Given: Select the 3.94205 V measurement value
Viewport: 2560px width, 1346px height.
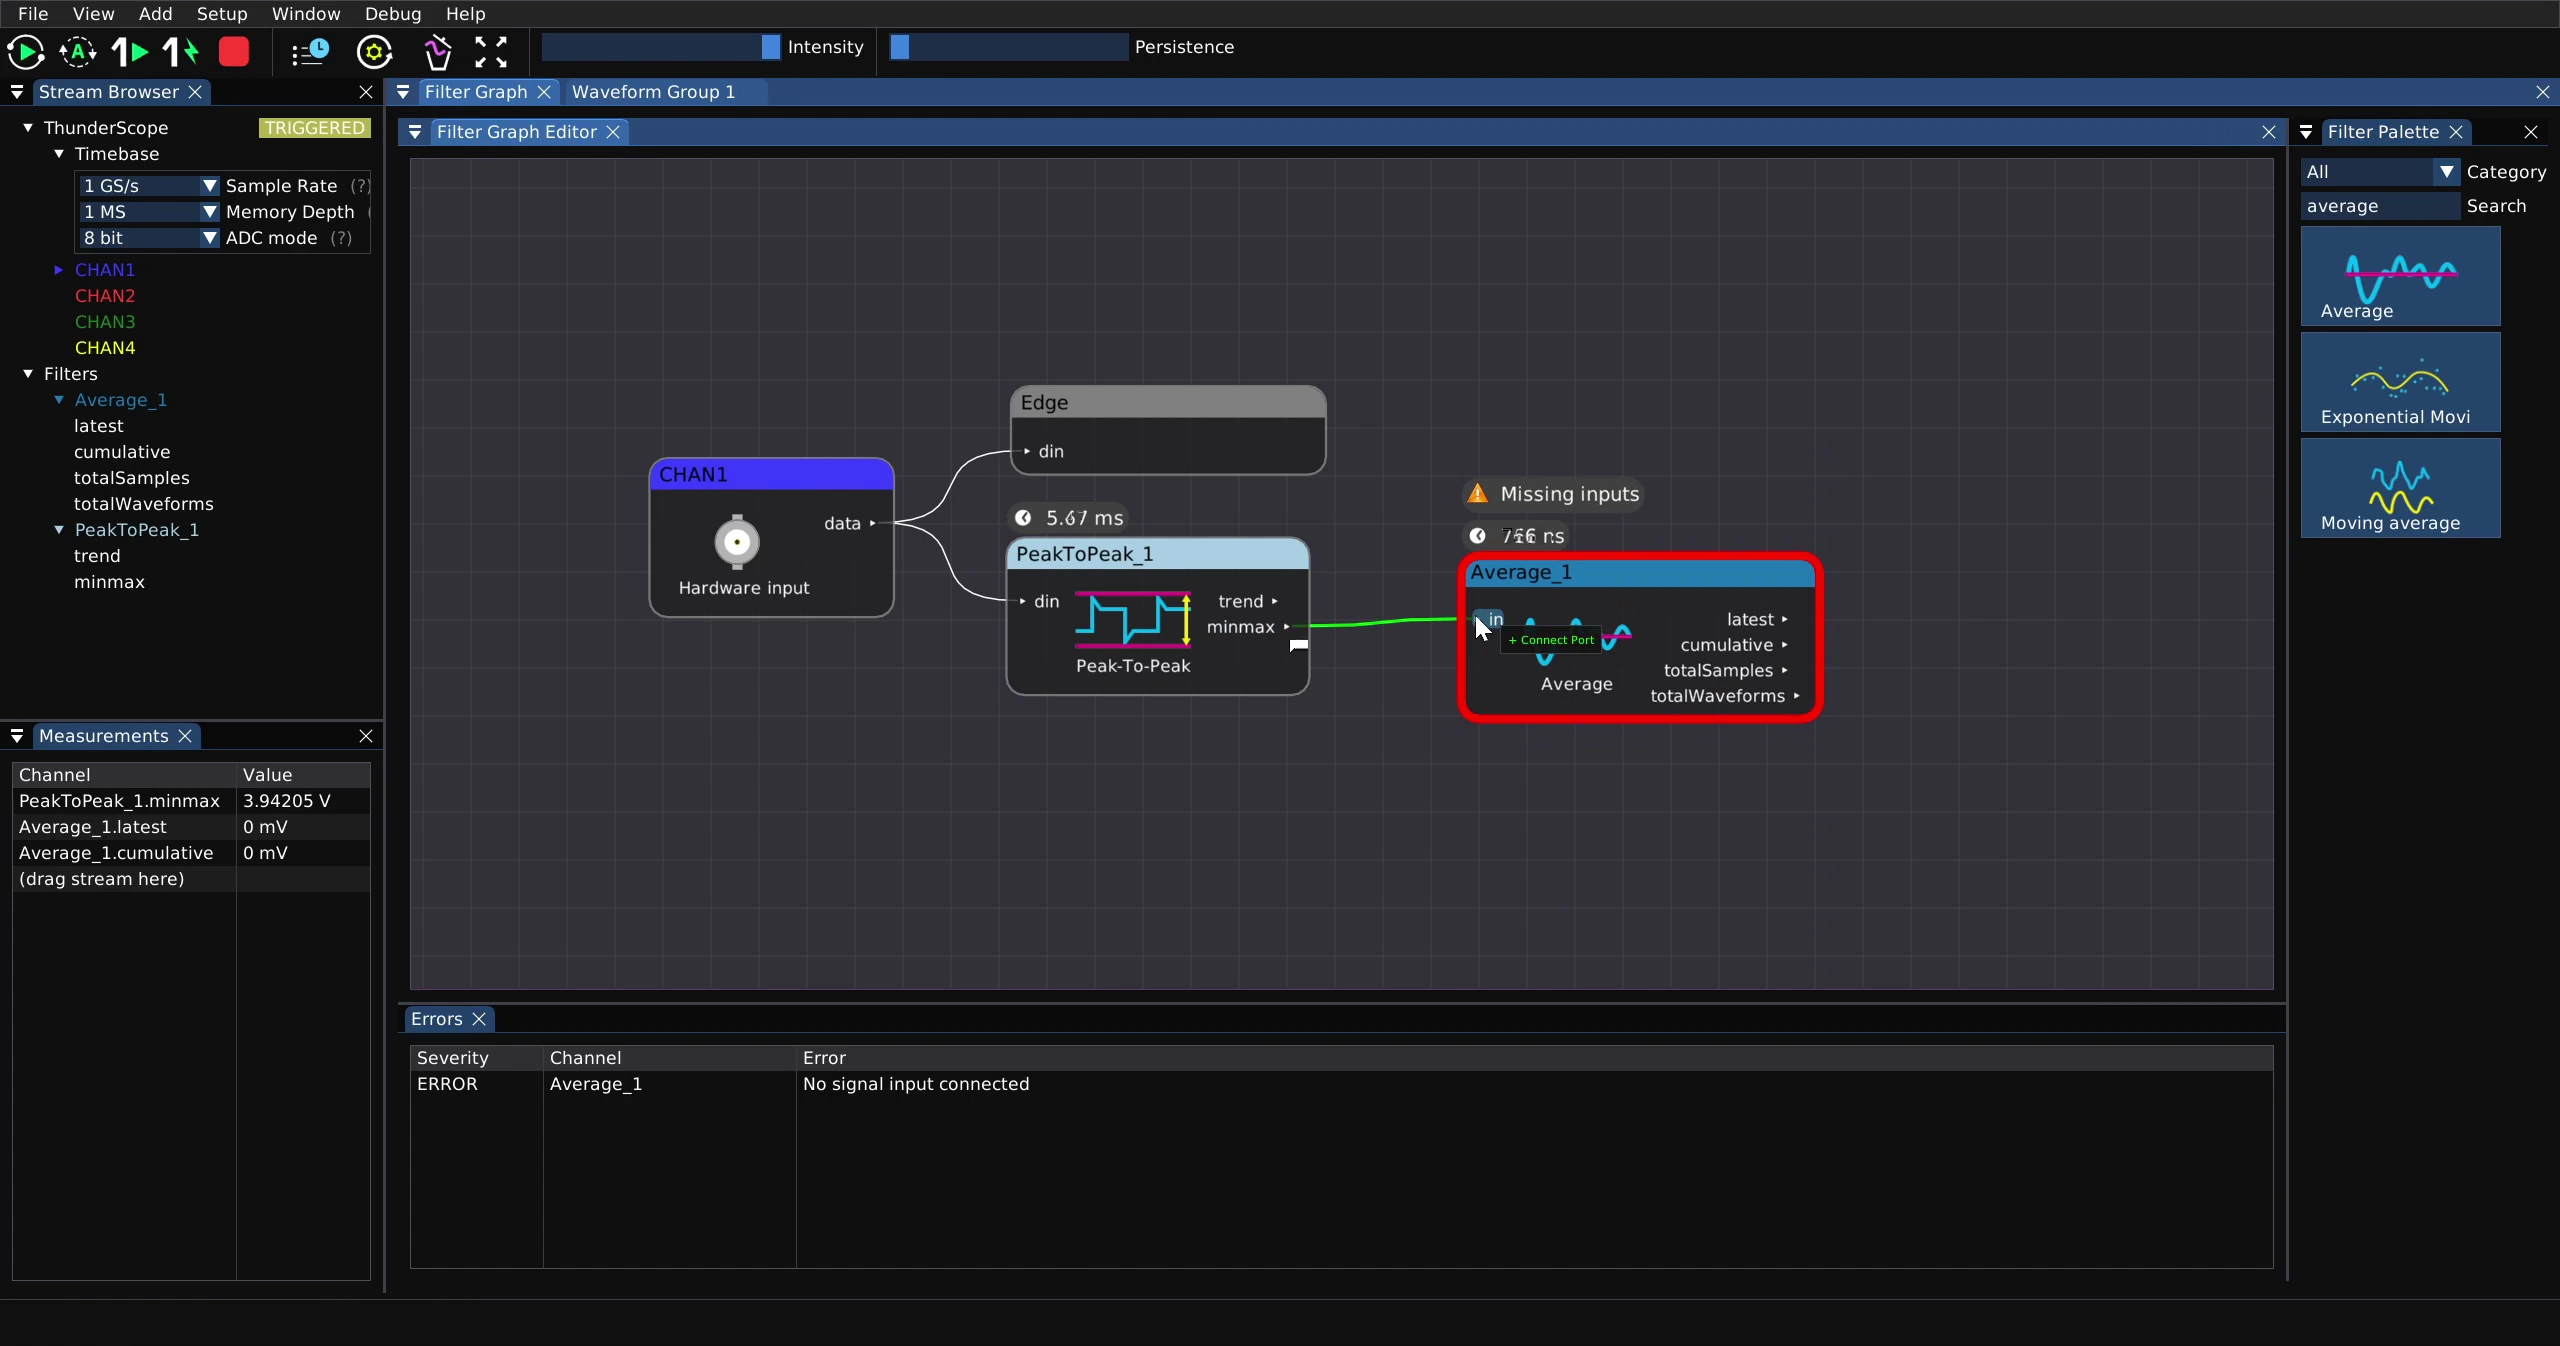Looking at the screenshot, I should (287, 801).
